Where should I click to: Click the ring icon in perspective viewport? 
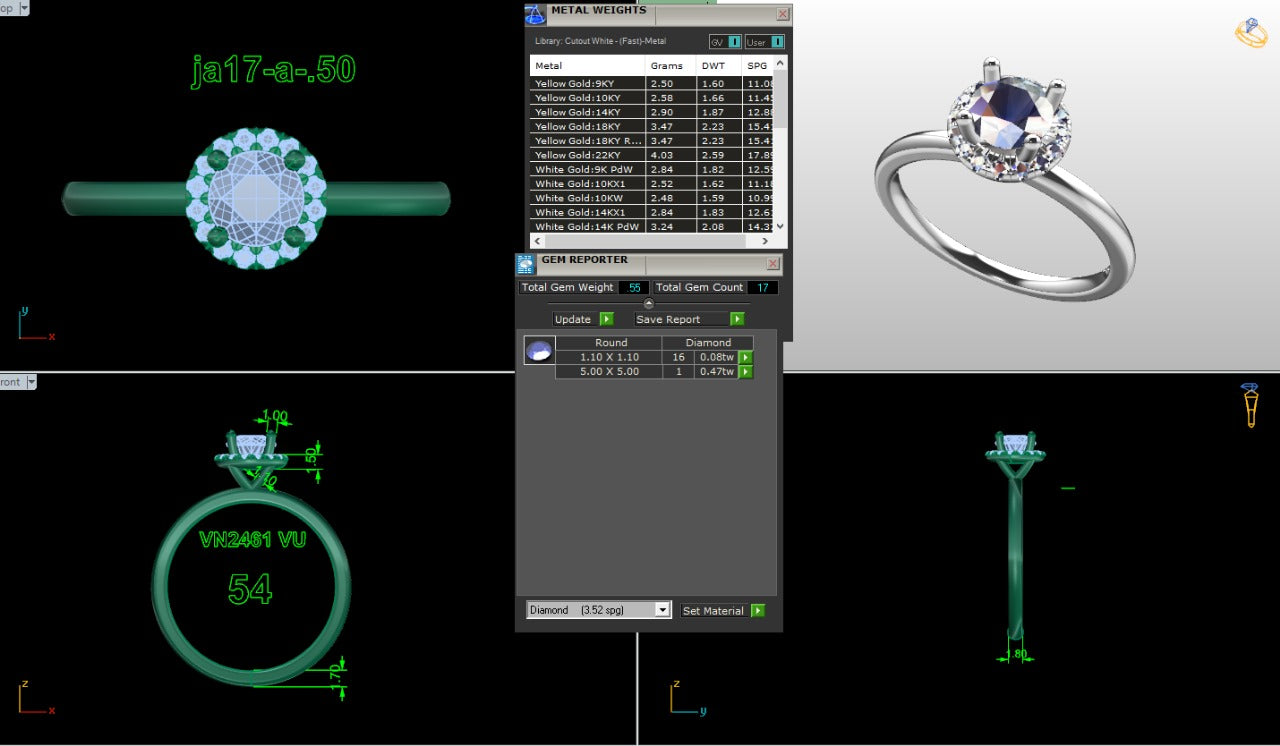1251,33
